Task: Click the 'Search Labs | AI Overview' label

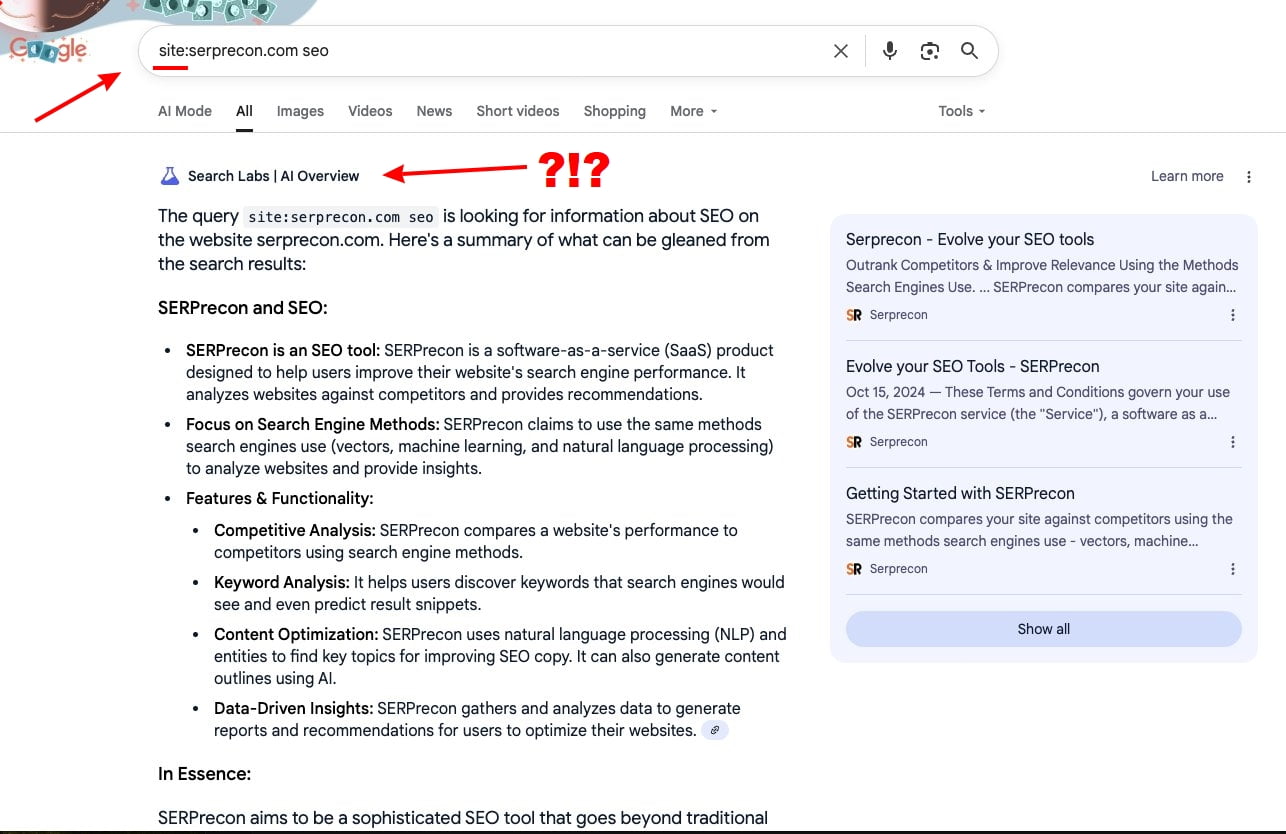Action: (273, 176)
